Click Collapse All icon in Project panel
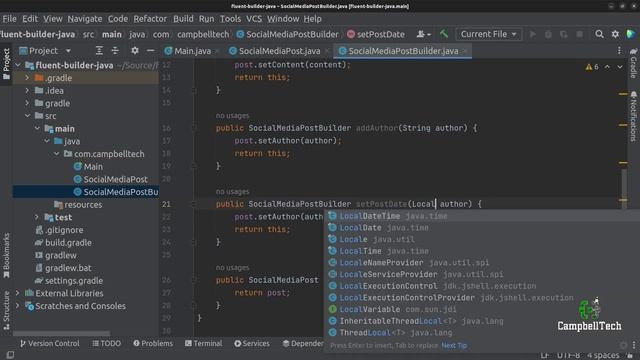This screenshot has width=640, height=360. coord(115,51)
